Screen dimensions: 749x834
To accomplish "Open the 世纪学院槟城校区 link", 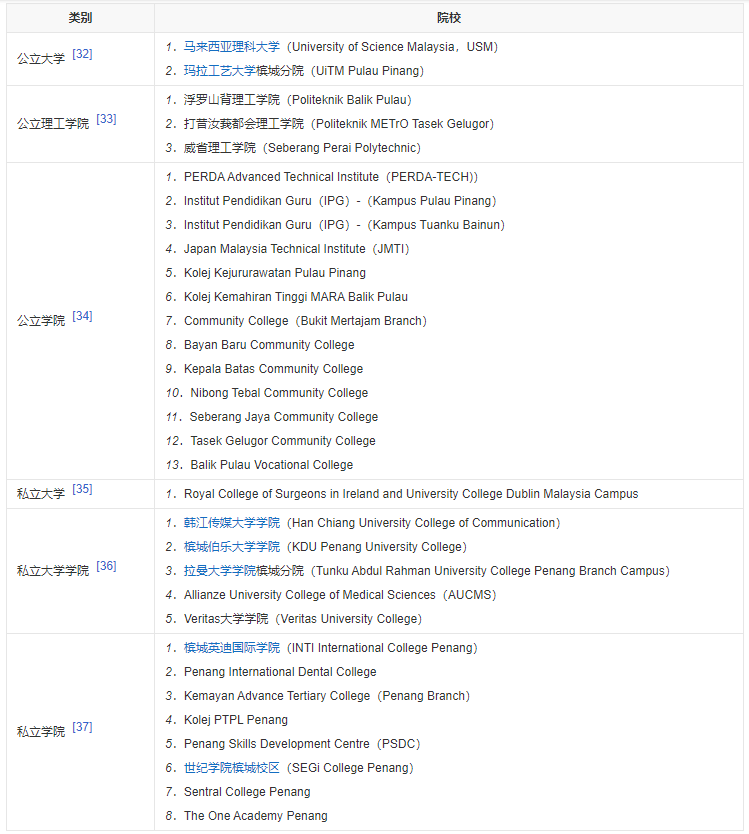I will point(231,768).
